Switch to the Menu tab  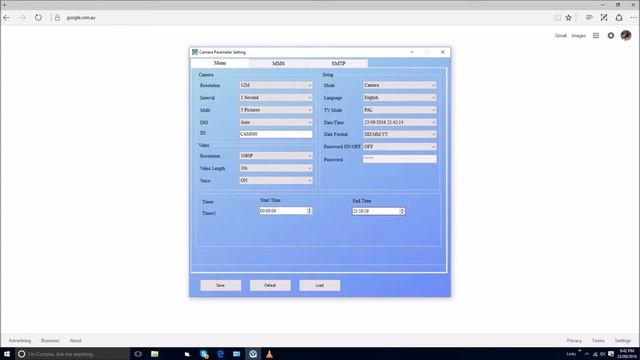[220, 63]
